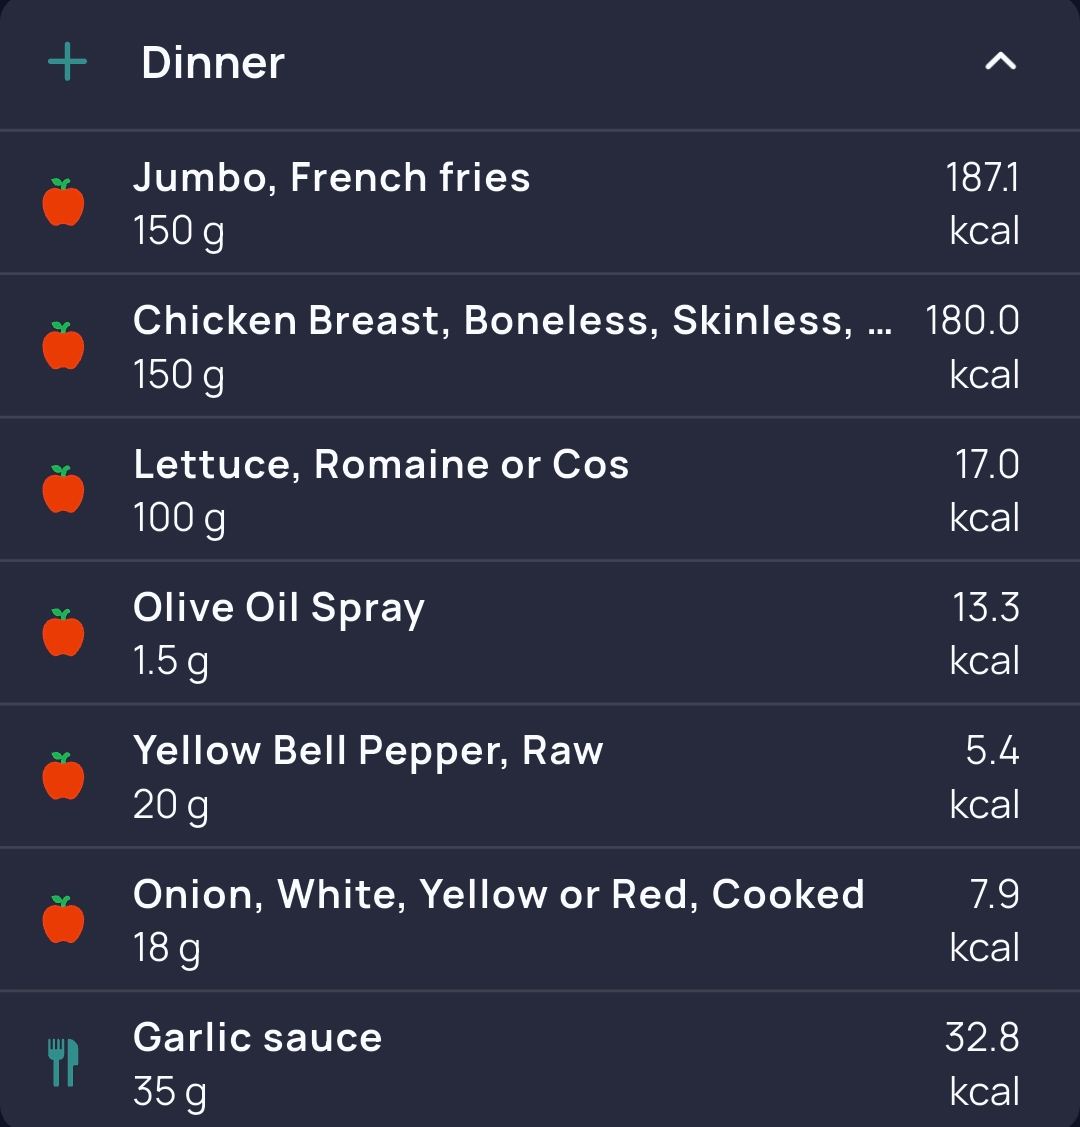This screenshot has width=1080, height=1127.
Task: Click the apple icon for Olive Oil Spray
Action: pos(63,632)
